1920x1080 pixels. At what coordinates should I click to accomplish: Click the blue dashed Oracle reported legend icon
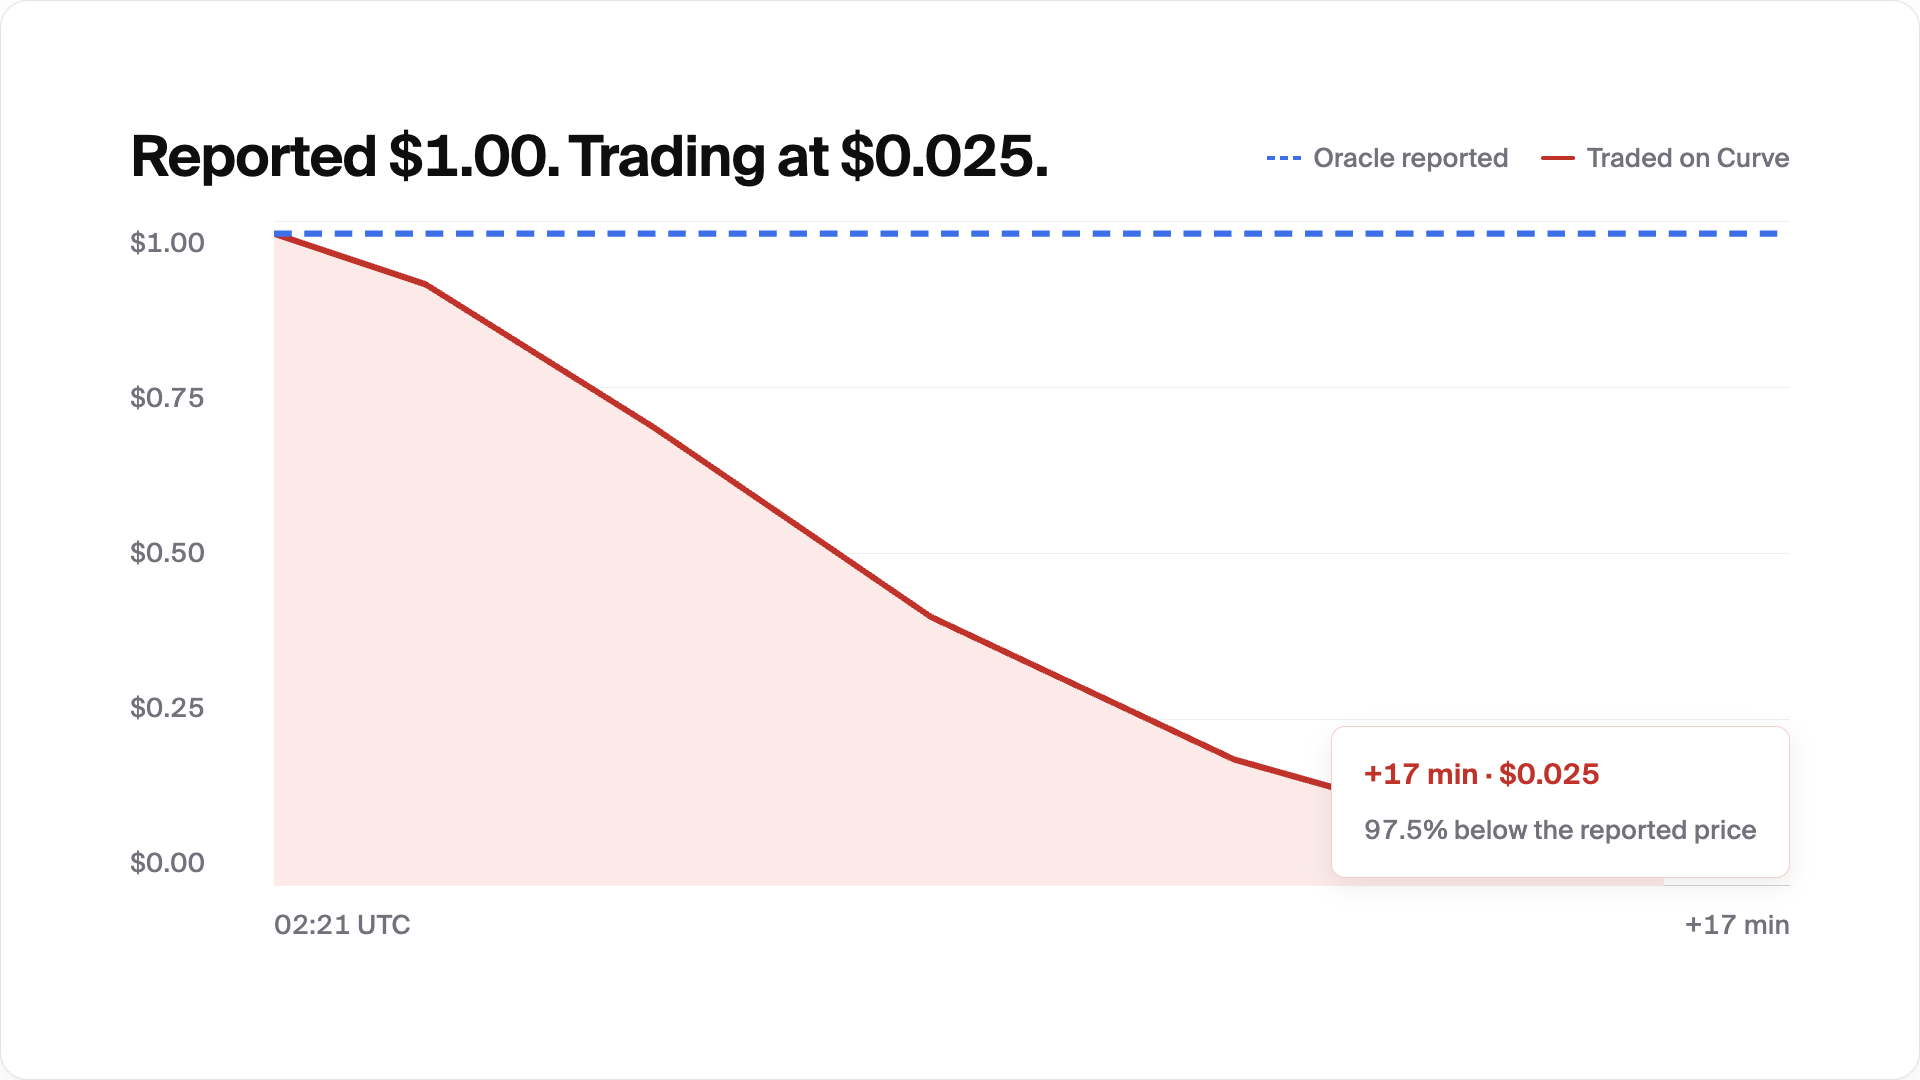pyautogui.click(x=1283, y=158)
